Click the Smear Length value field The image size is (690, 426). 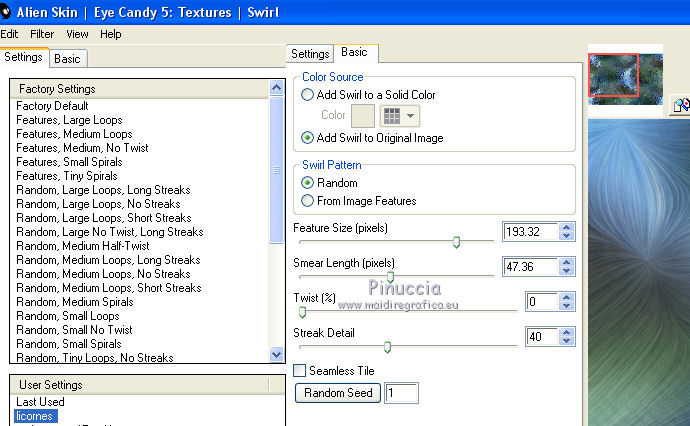(x=531, y=267)
